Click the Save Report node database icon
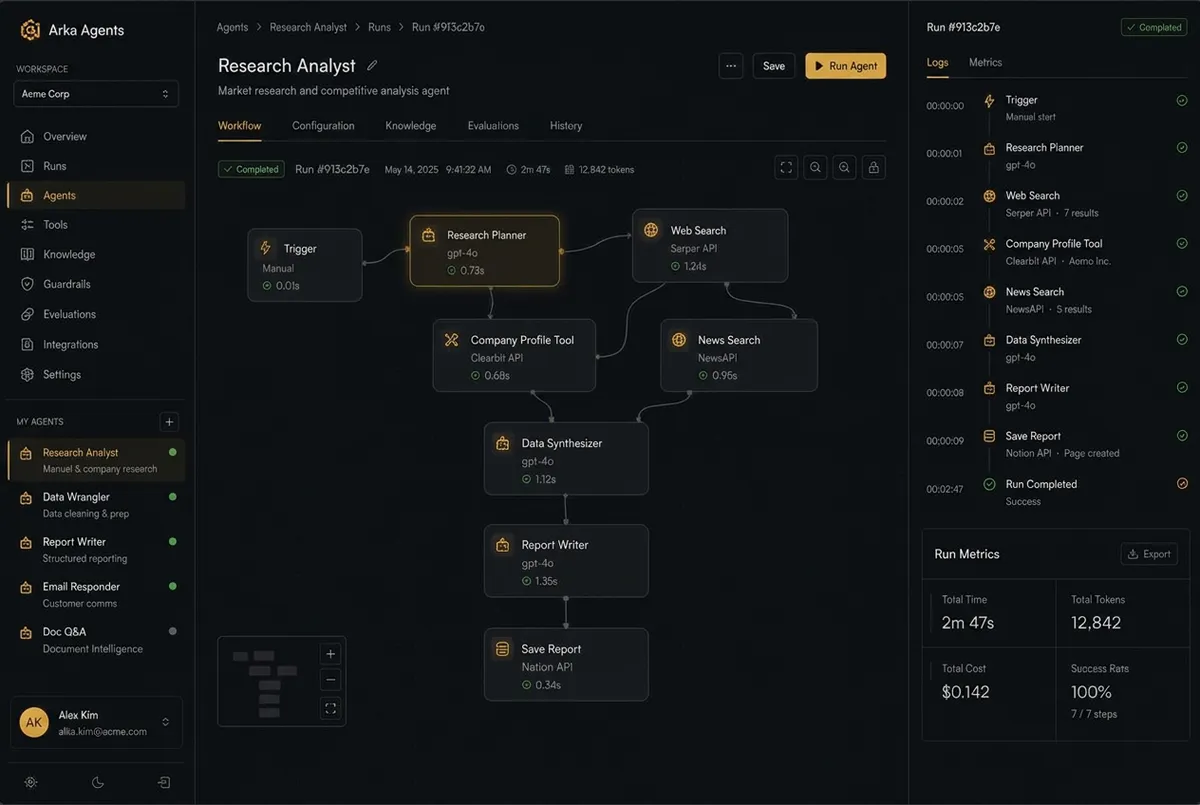 pos(503,649)
